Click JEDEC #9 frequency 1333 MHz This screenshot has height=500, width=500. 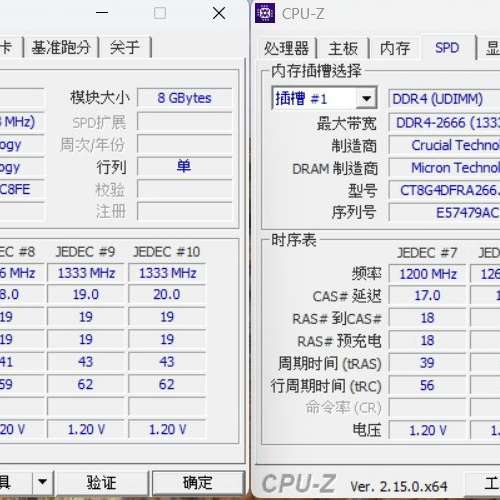pyautogui.click(x=86, y=273)
